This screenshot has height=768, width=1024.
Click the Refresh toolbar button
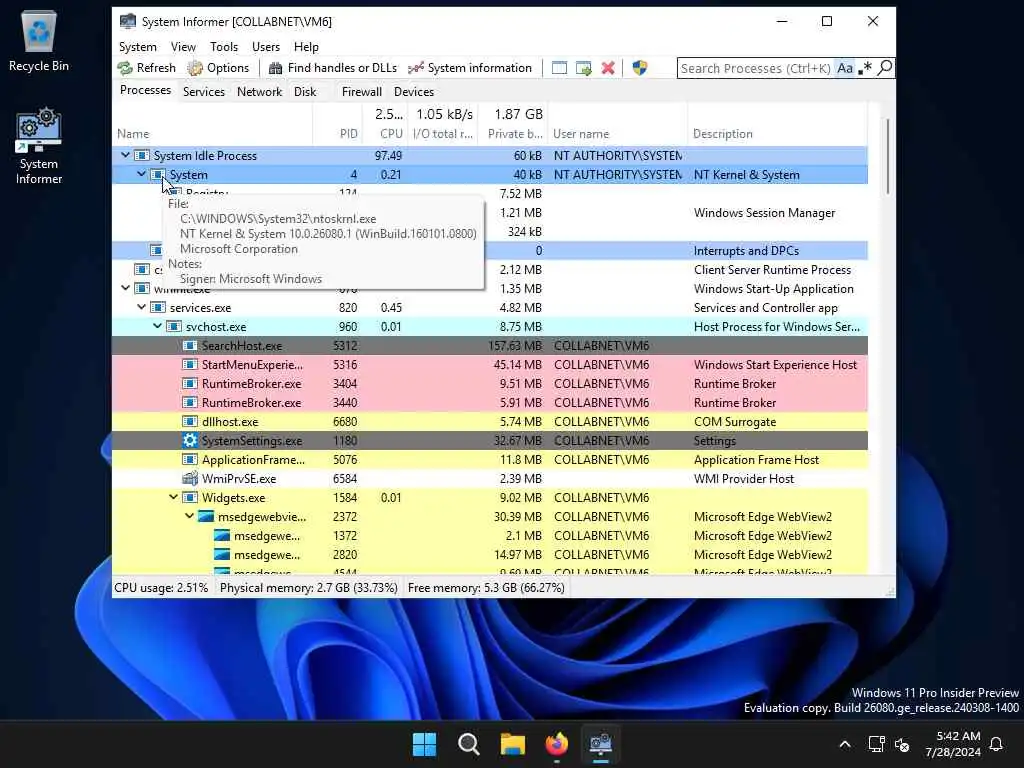point(147,68)
